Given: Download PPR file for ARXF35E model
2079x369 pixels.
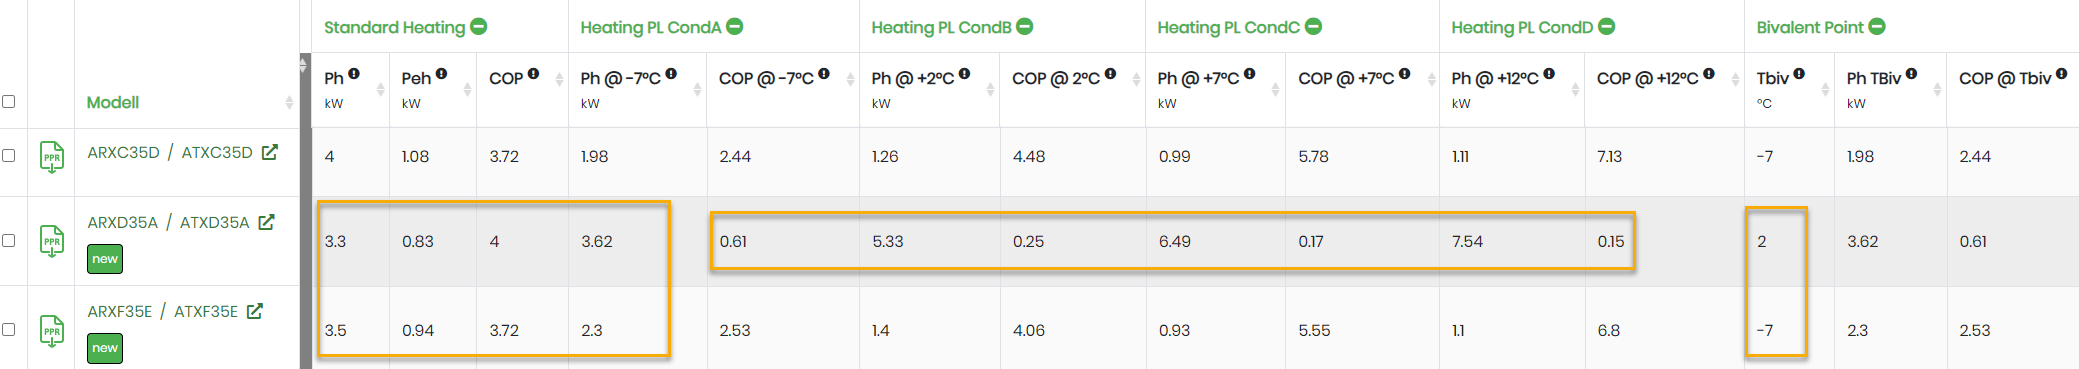Looking at the screenshot, I should click(52, 331).
